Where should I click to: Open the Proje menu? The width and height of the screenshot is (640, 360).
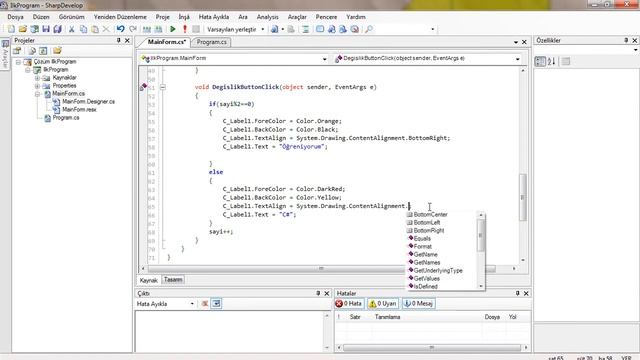(x=162, y=17)
